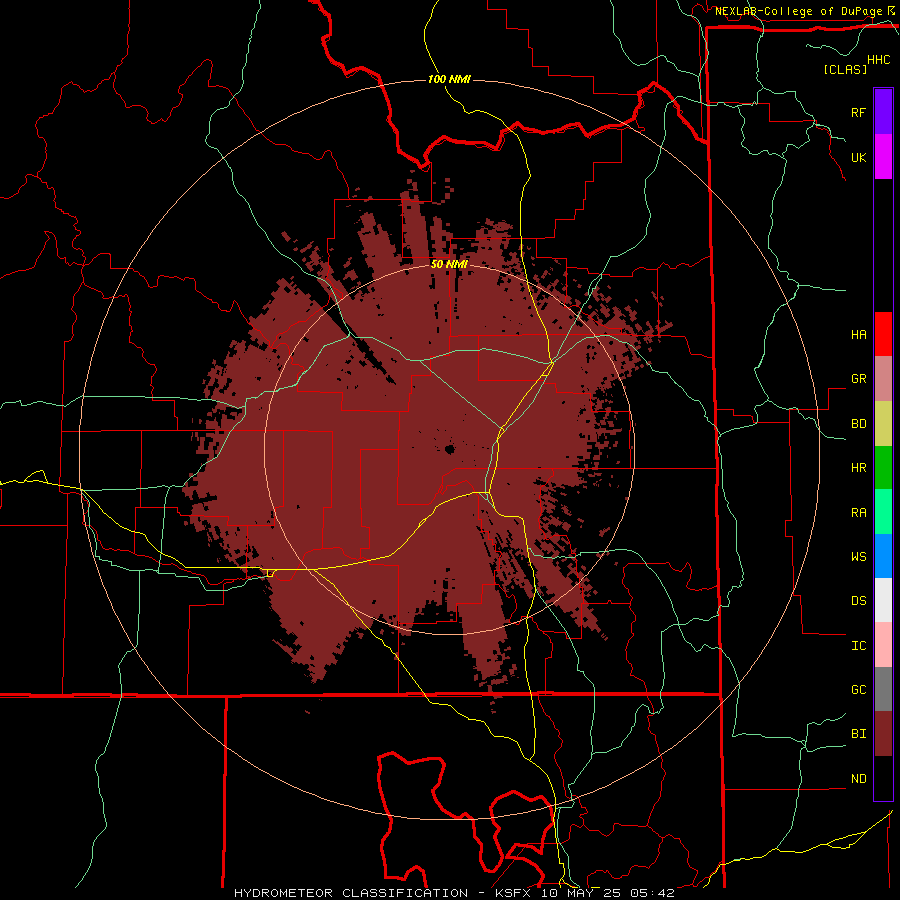Image resolution: width=900 pixels, height=900 pixels.
Task: Click the radar site black dot at center
Action: coord(449,449)
